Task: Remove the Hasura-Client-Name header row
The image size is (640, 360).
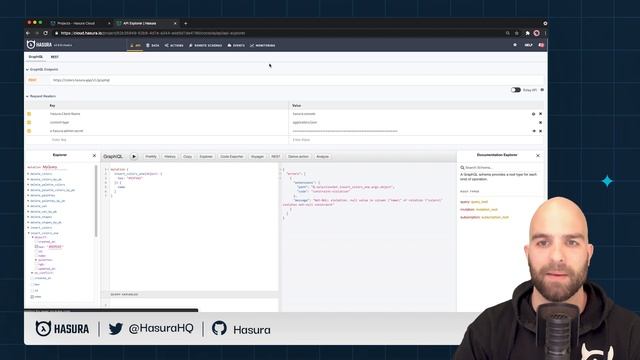Action: pyautogui.click(x=540, y=114)
